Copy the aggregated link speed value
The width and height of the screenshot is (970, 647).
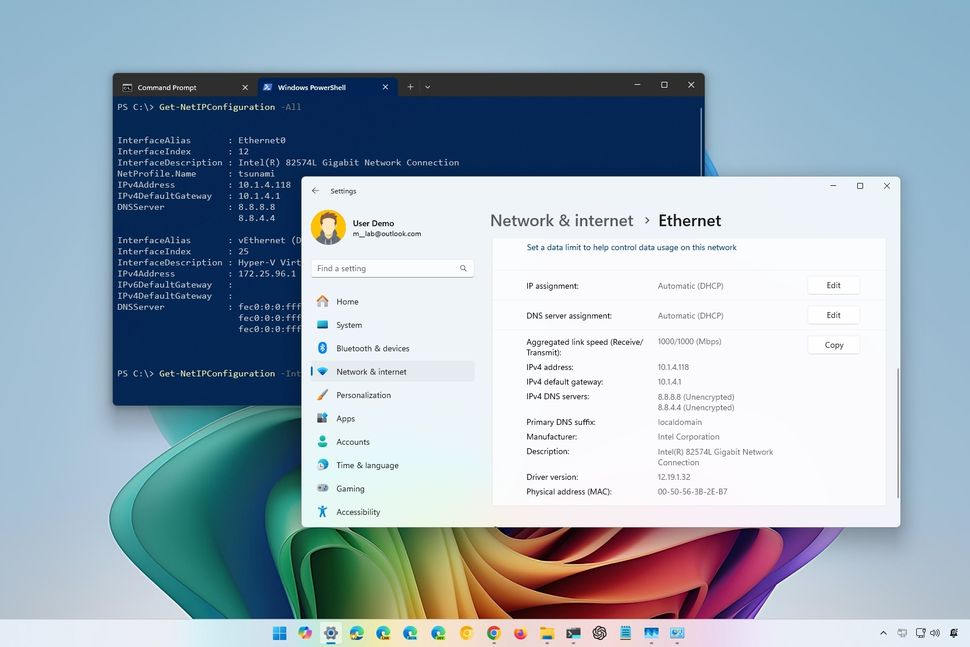833,345
